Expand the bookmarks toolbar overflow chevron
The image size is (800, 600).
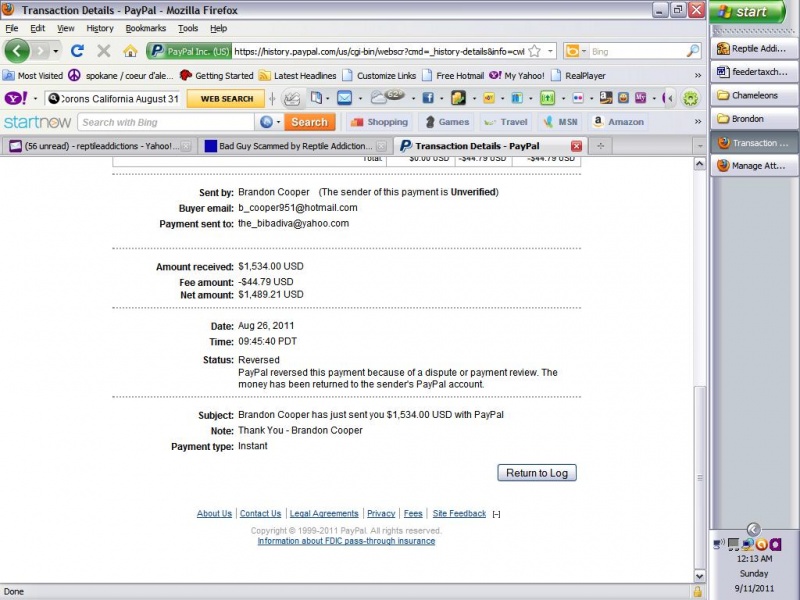pyautogui.click(x=697, y=76)
